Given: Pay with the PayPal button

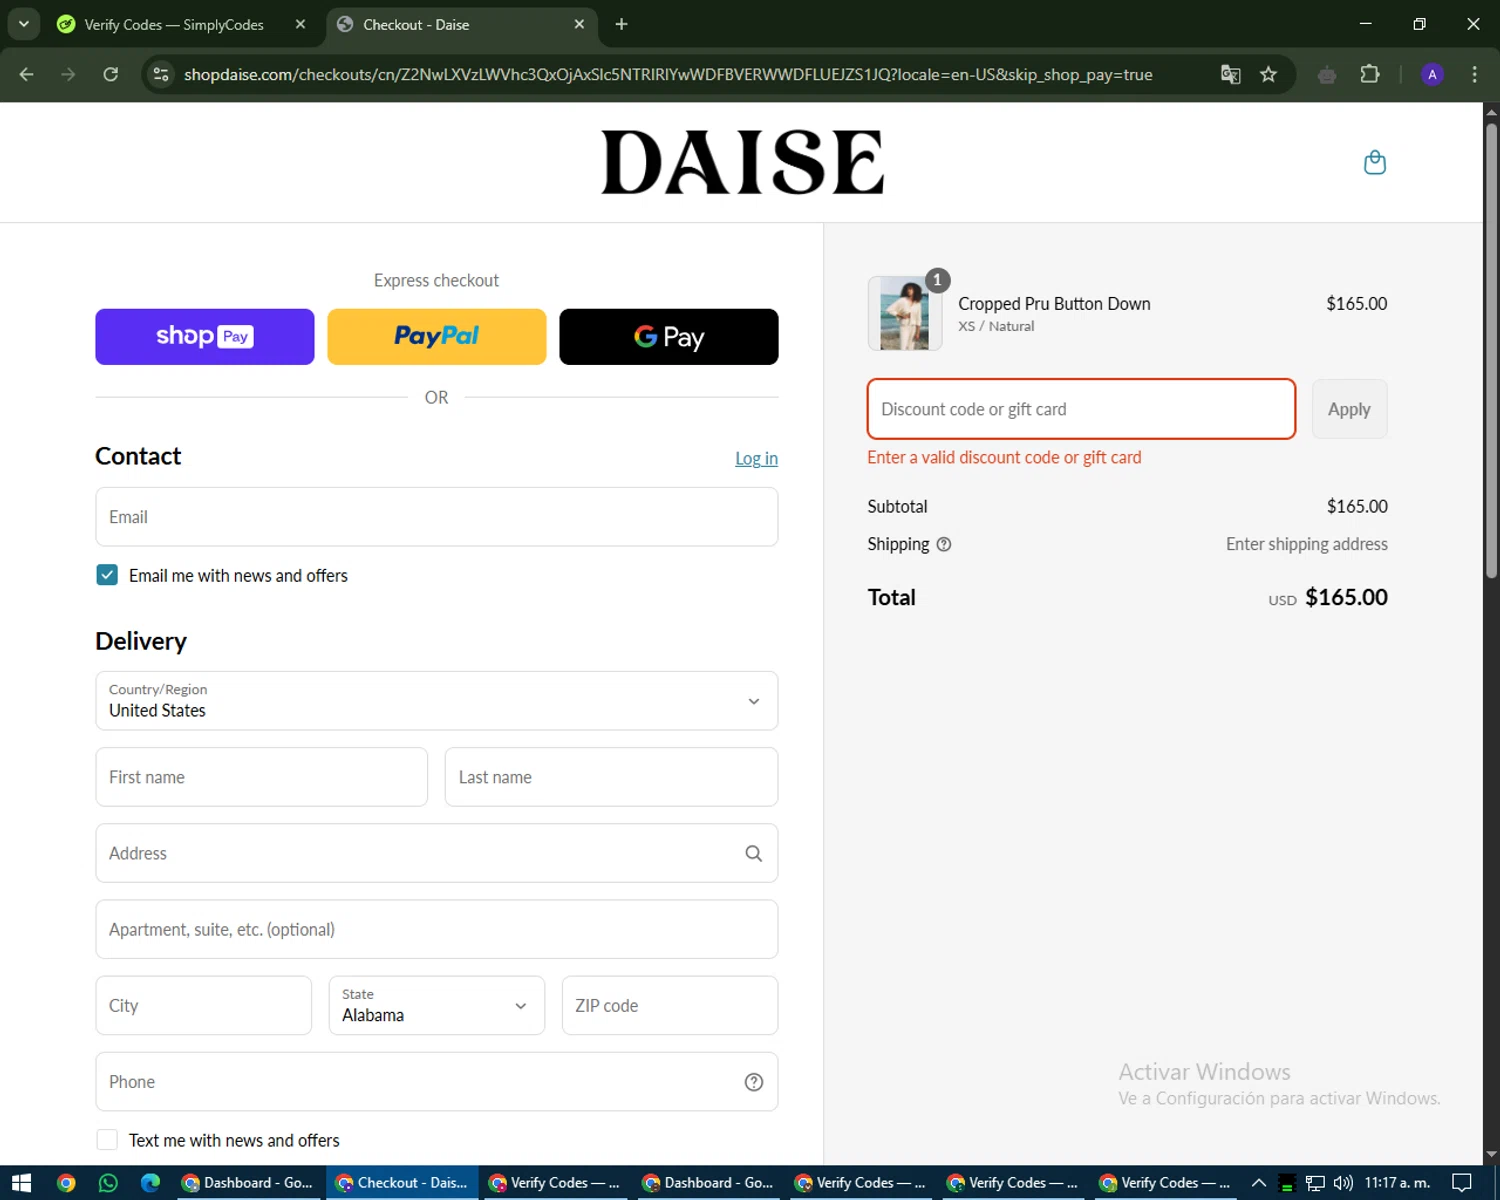Looking at the screenshot, I should pos(437,337).
